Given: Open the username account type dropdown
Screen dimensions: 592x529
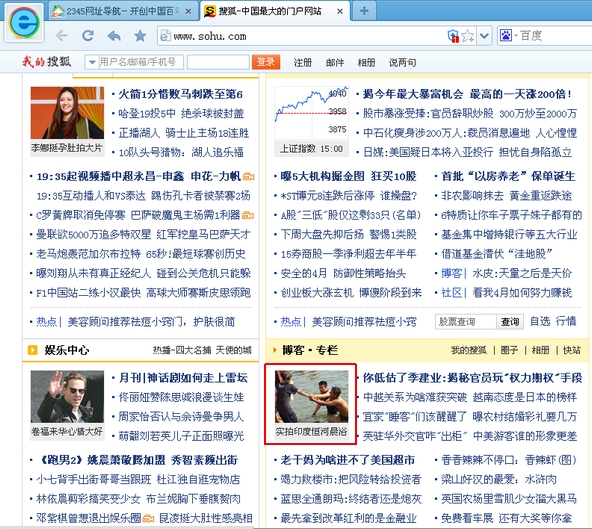Looking at the screenshot, I should tap(92, 62).
